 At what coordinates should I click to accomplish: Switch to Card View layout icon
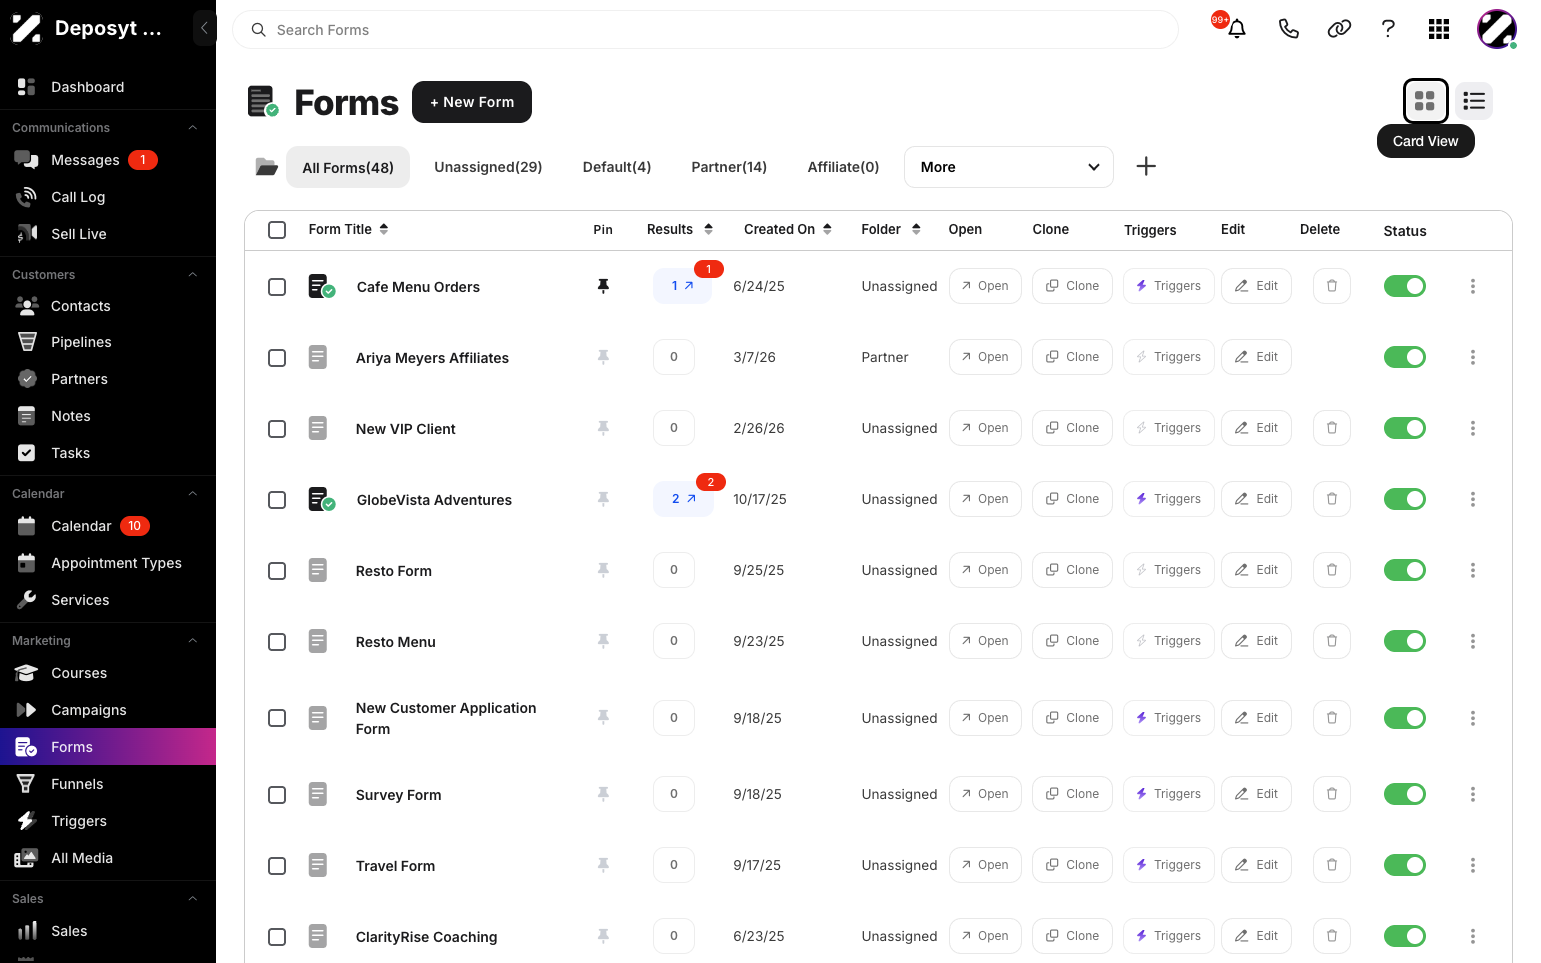[x=1425, y=101]
